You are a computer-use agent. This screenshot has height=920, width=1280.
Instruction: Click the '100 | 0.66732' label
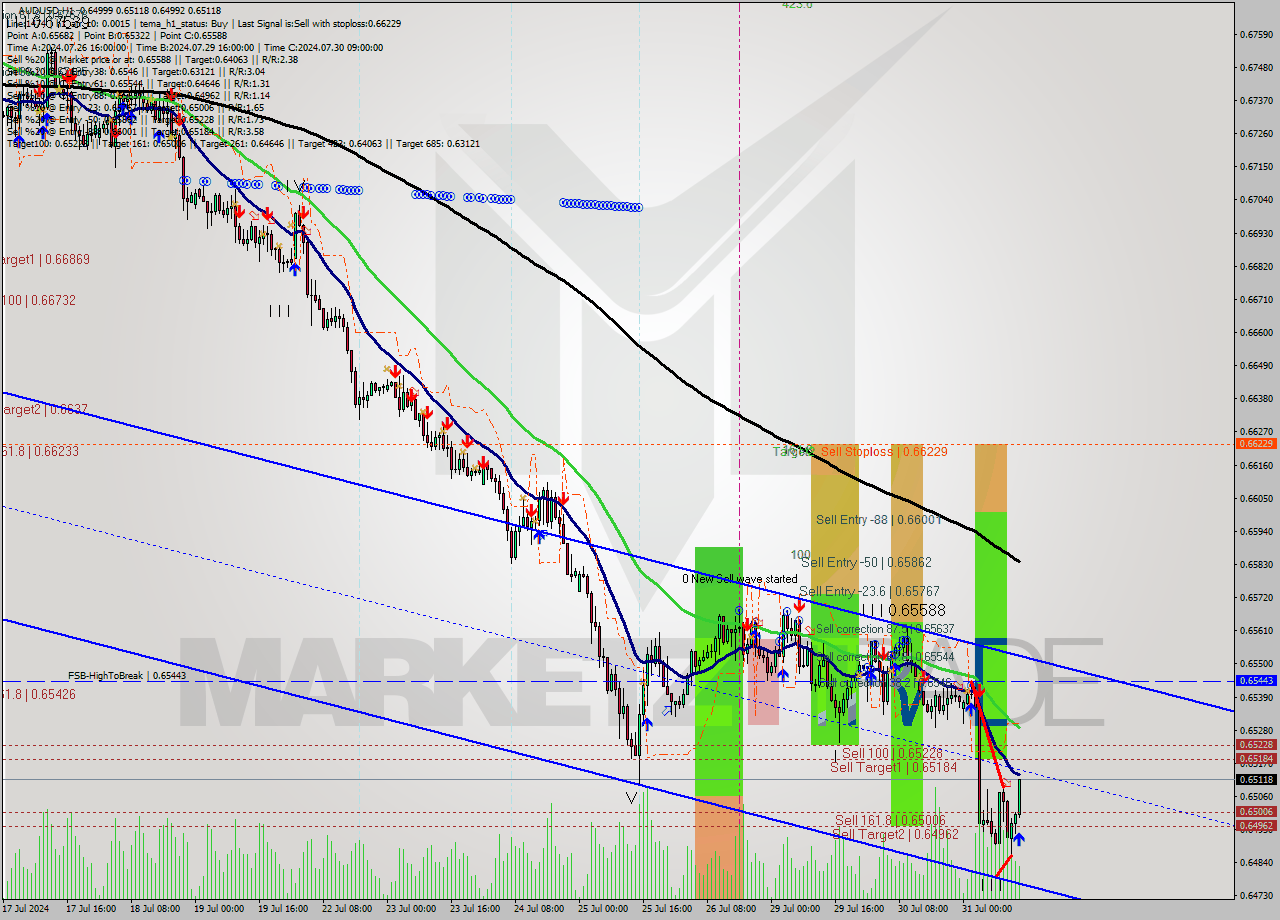pyautogui.click(x=38, y=300)
